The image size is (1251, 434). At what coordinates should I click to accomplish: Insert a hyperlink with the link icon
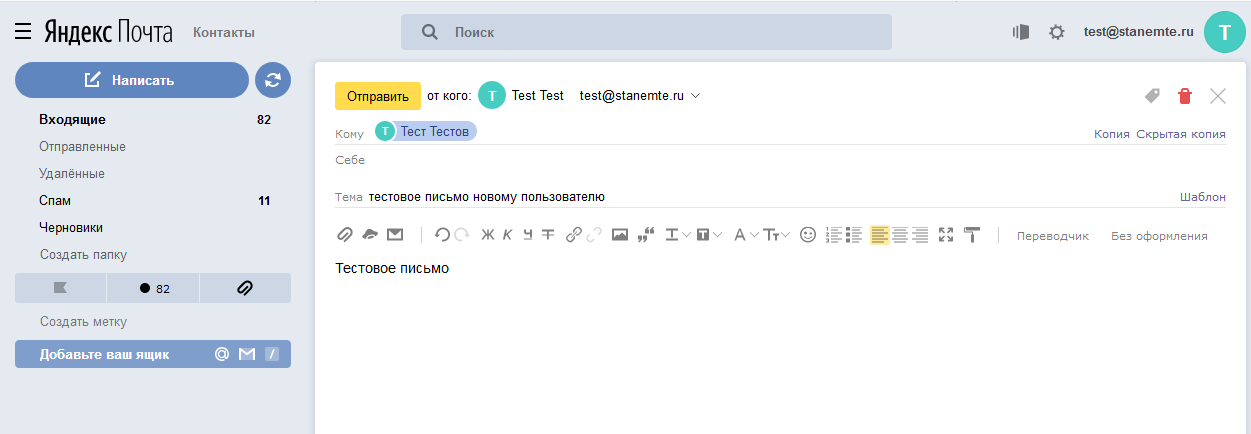573,235
